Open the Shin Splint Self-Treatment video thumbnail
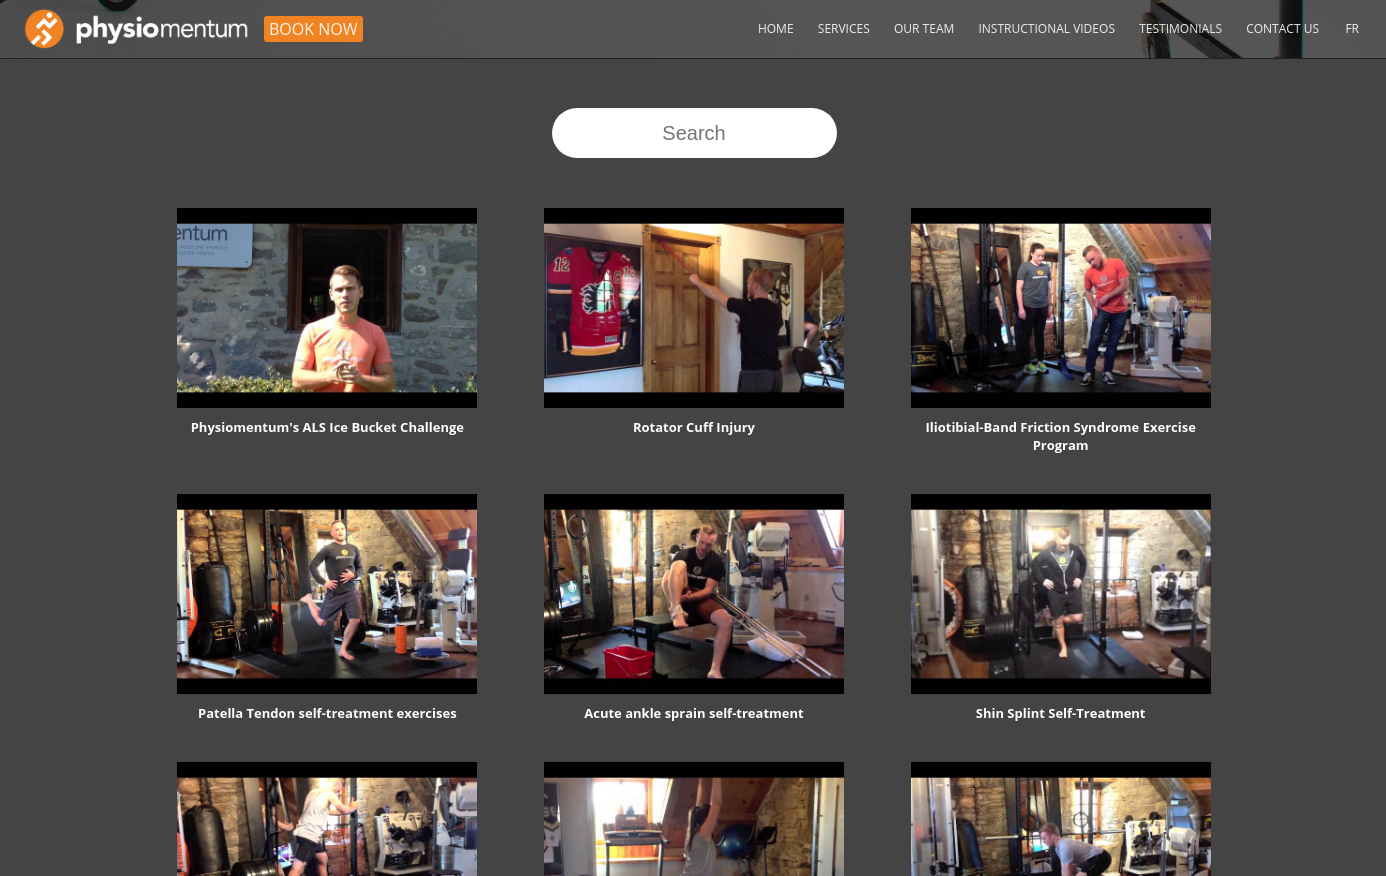 (1060, 594)
